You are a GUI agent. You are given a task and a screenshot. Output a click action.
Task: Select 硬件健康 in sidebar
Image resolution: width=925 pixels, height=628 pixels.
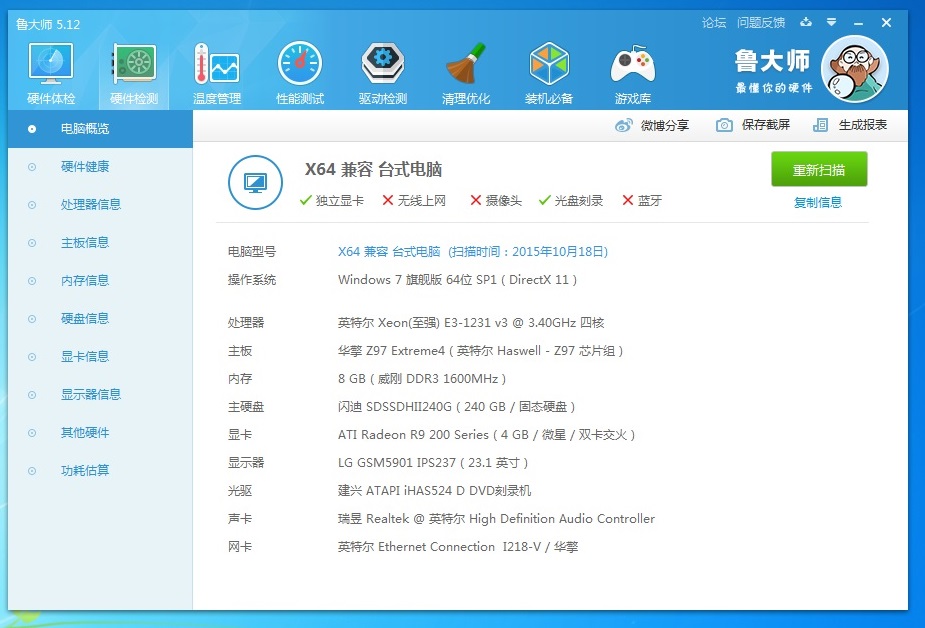click(100, 167)
